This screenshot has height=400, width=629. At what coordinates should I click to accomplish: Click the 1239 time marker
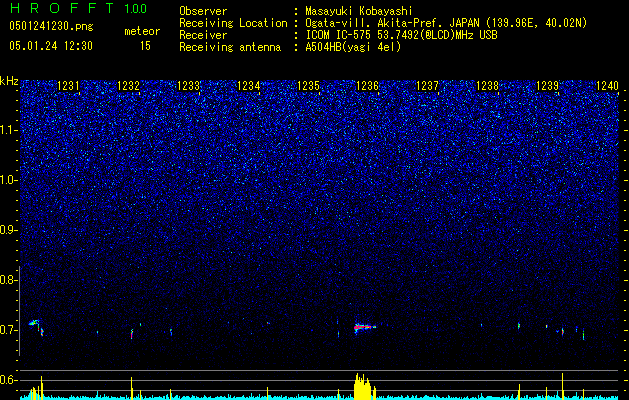click(548, 86)
